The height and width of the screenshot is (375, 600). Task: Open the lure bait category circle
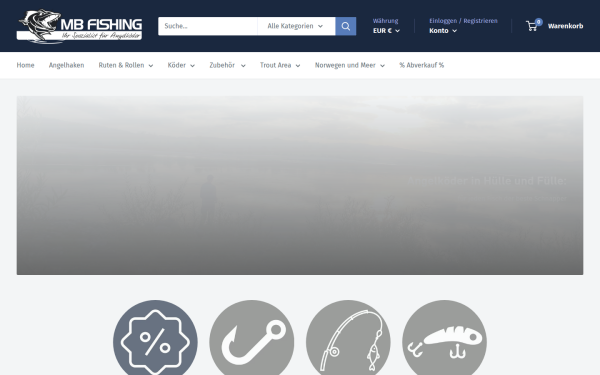(445, 338)
